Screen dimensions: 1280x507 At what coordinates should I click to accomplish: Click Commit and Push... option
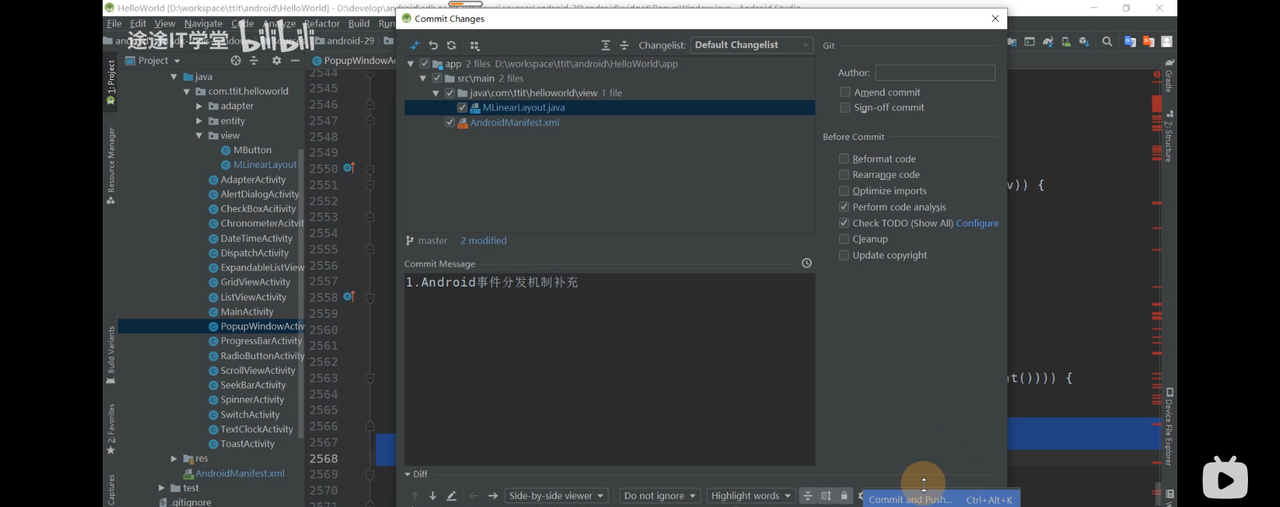coord(941,499)
